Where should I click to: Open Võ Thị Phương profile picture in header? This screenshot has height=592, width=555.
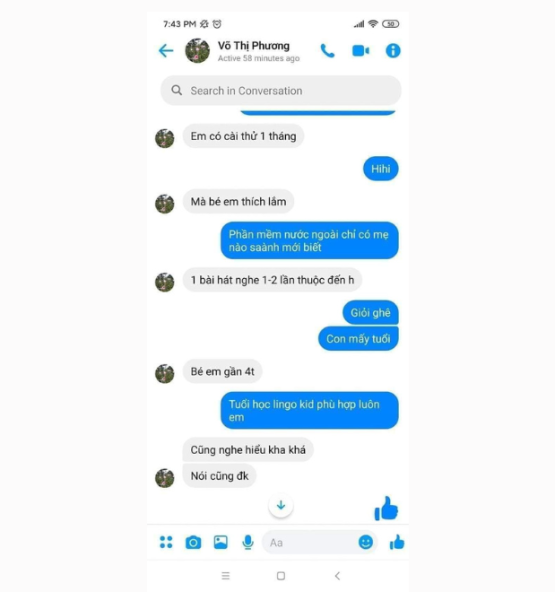197,51
